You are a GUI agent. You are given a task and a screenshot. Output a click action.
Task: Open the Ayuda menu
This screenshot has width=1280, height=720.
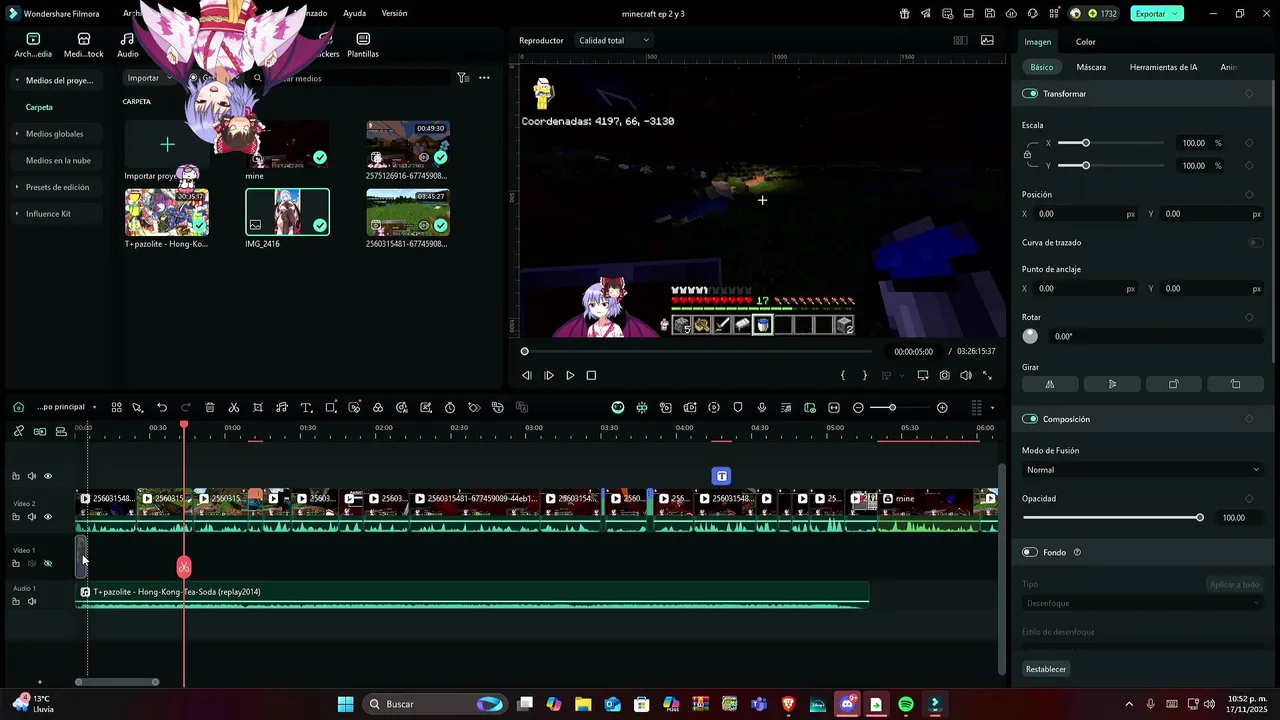[354, 14]
